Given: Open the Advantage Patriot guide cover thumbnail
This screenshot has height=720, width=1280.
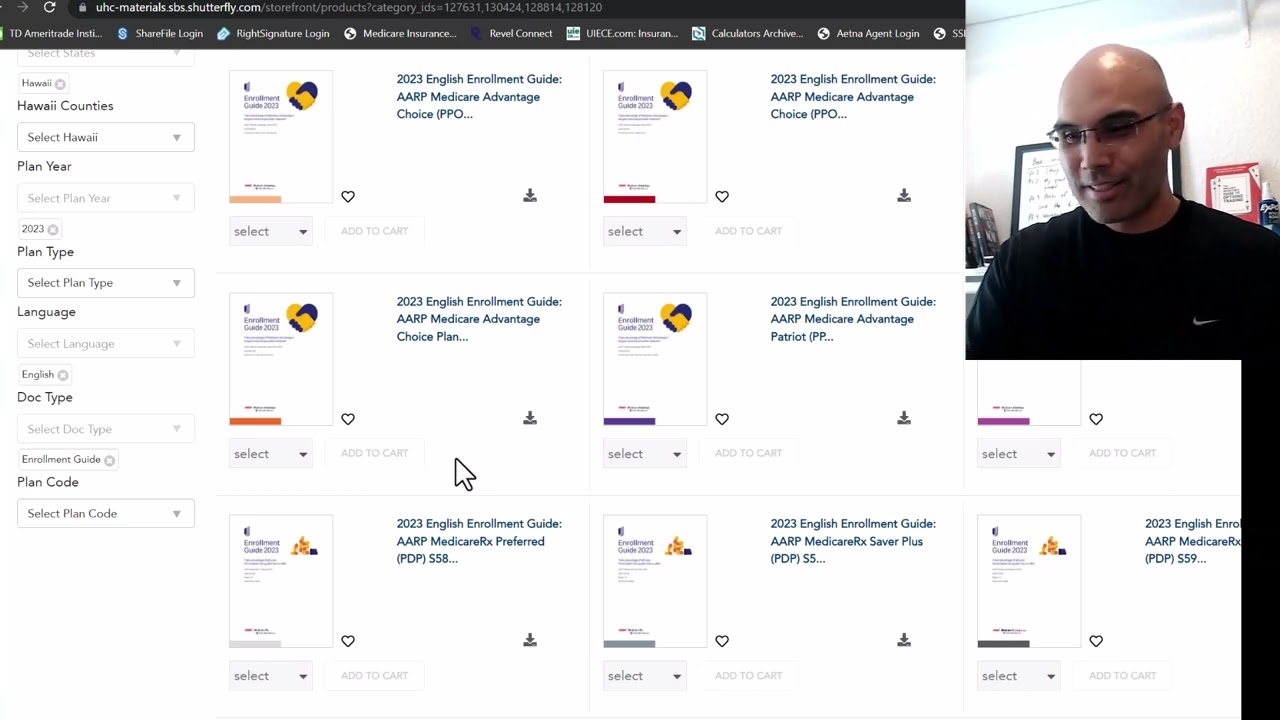Looking at the screenshot, I should 655,359.
